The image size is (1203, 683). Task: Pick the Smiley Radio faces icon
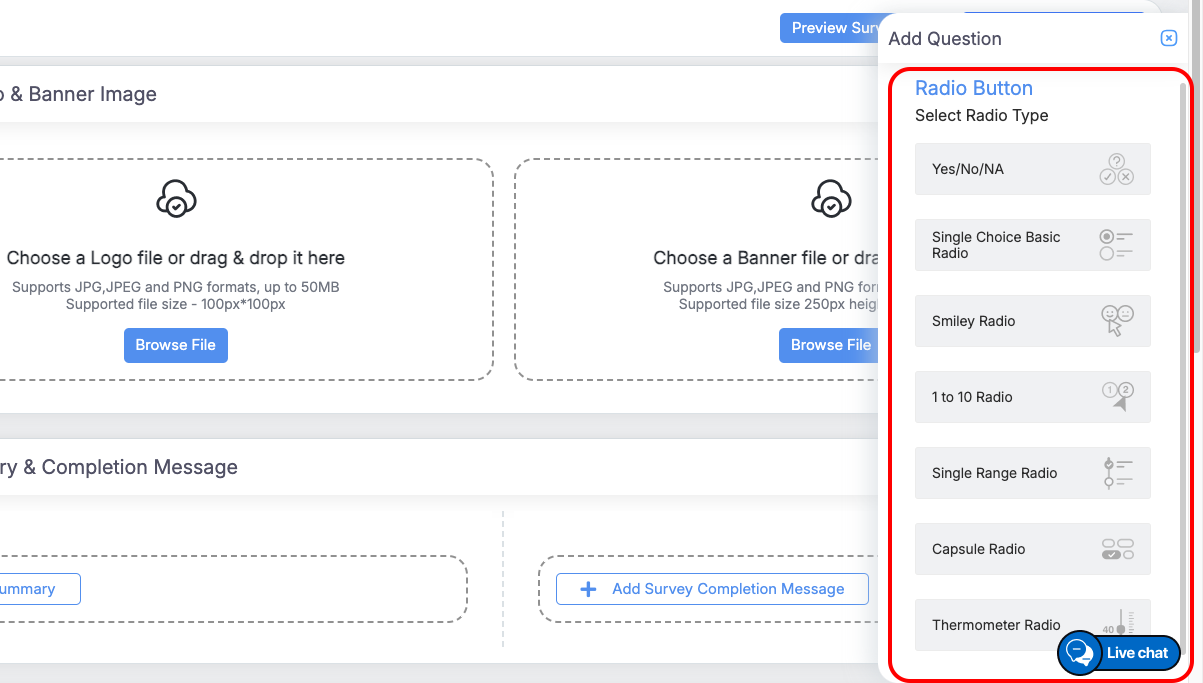(1116, 321)
